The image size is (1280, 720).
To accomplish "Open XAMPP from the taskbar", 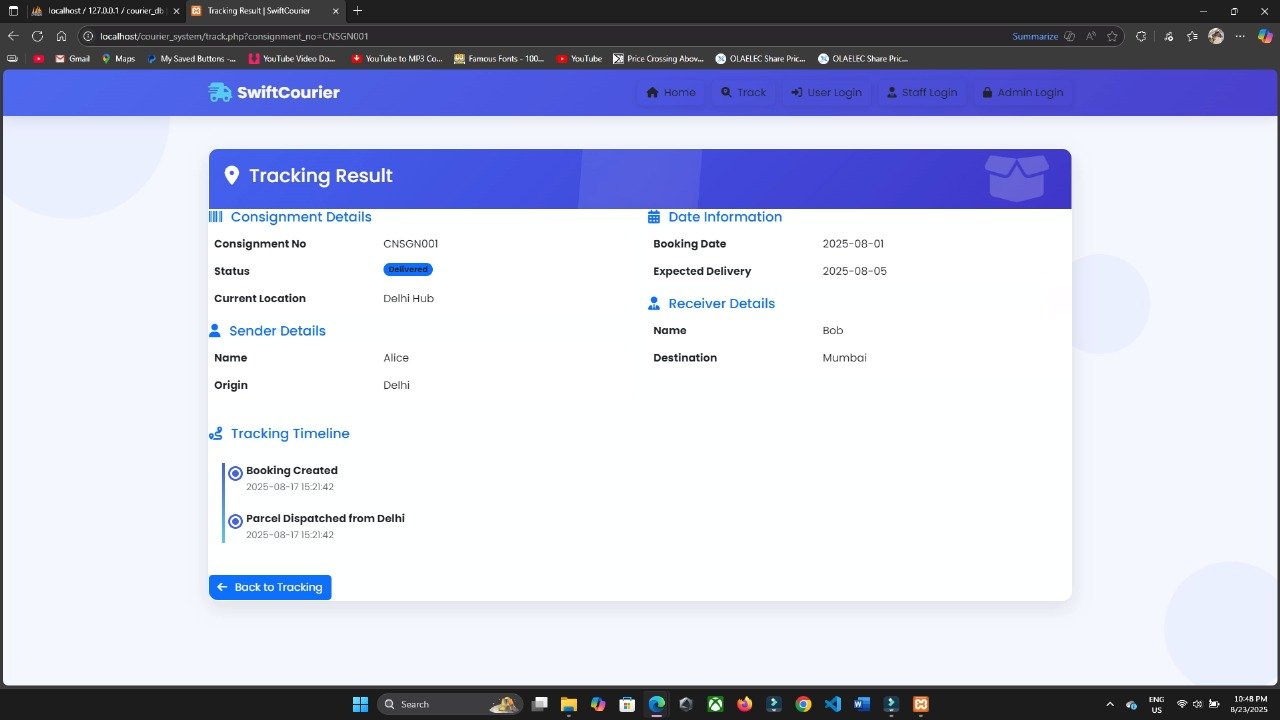I will point(921,704).
